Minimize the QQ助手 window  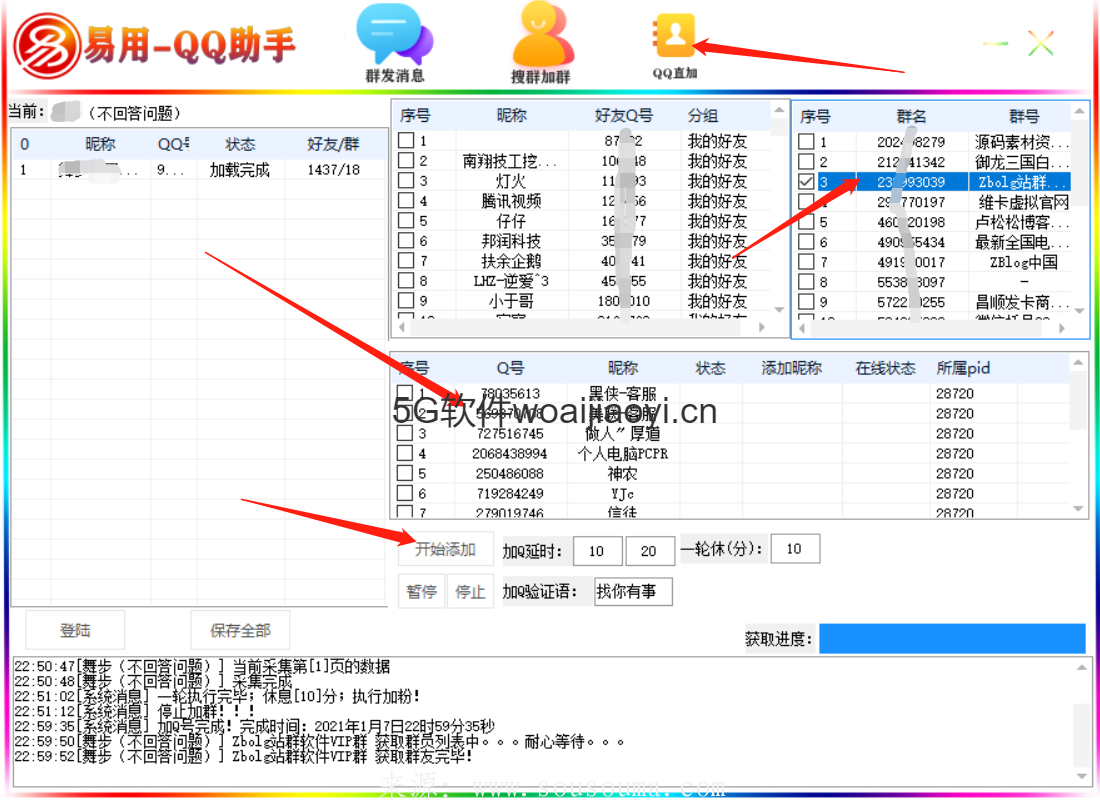995,44
